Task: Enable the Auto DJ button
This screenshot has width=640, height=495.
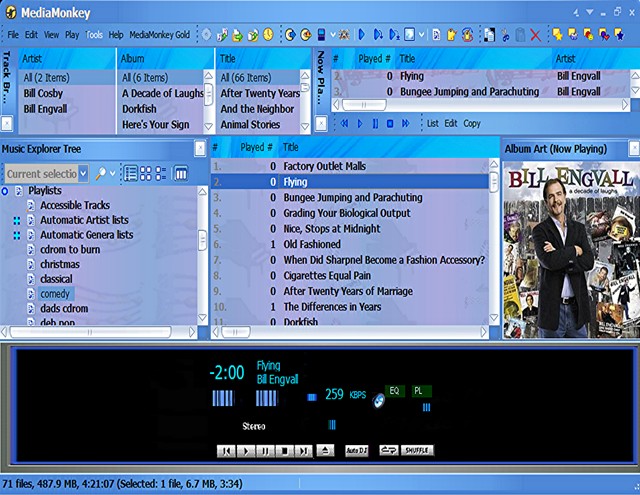Action: (x=356, y=450)
